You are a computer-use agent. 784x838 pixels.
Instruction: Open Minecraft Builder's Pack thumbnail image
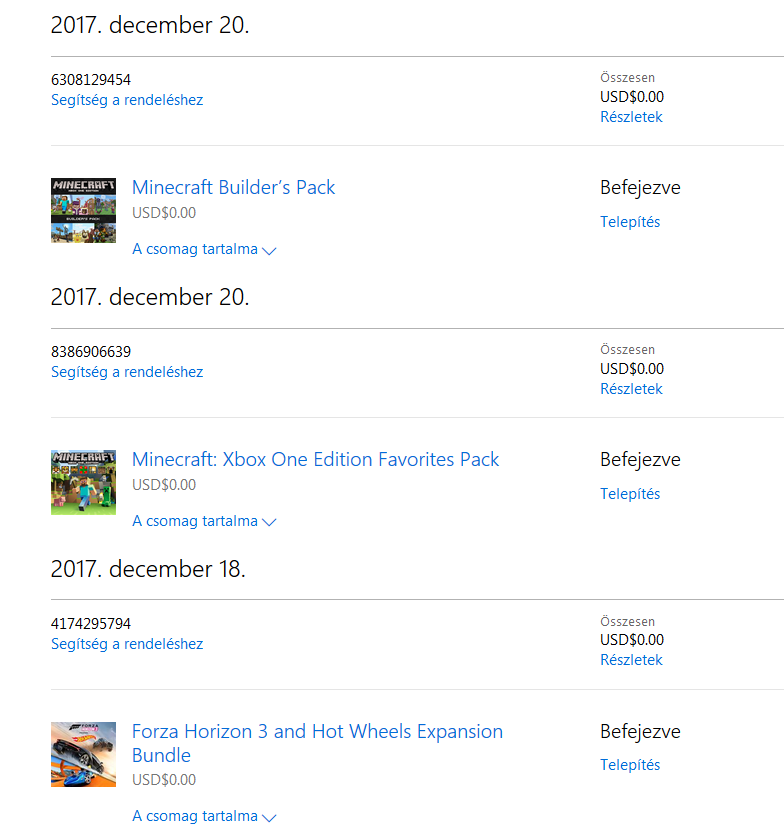[x=83, y=210]
